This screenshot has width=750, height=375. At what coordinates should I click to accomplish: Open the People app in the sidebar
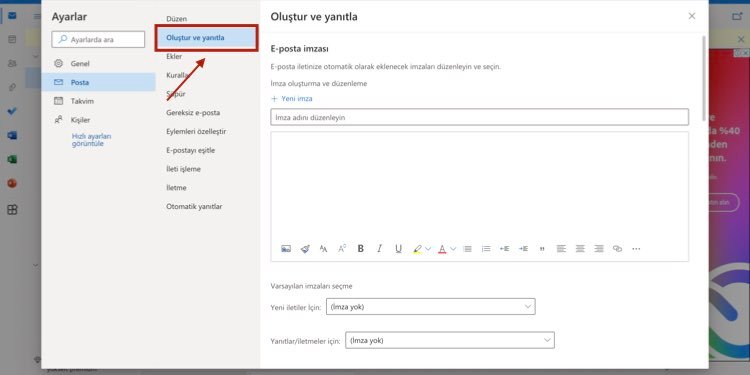tap(12, 63)
